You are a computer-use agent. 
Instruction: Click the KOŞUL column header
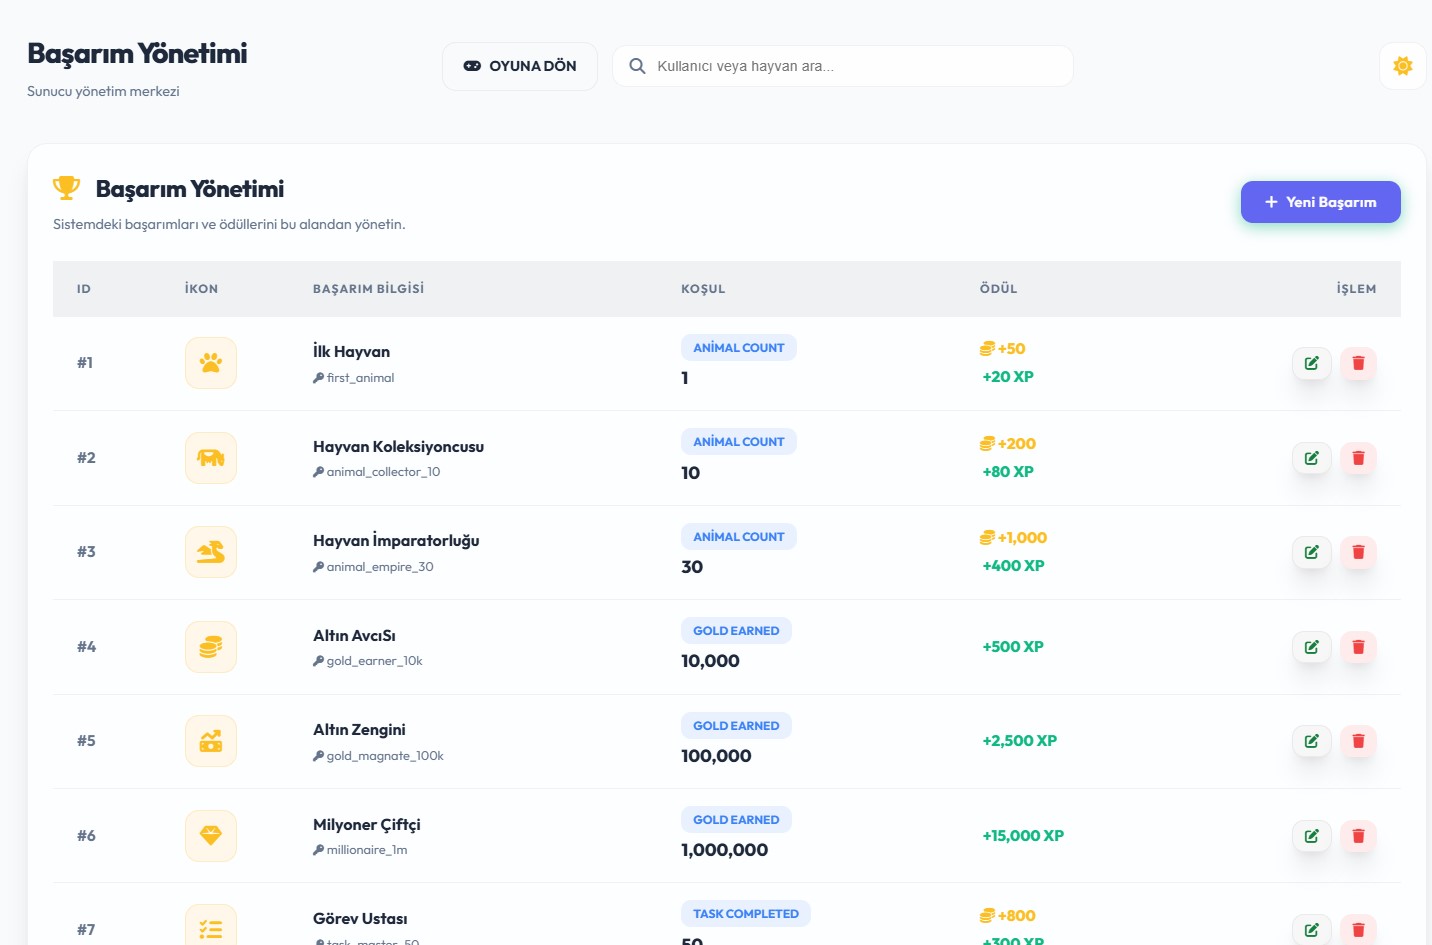[703, 289]
